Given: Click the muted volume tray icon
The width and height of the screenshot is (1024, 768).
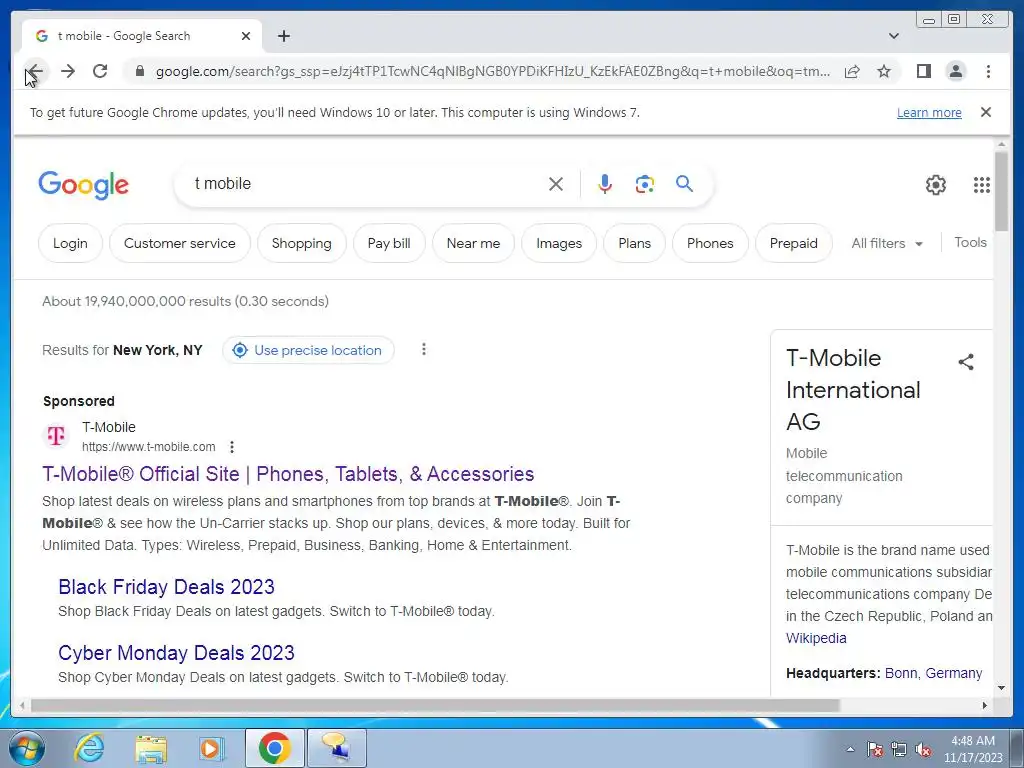Looking at the screenshot, I should (x=923, y=750).
